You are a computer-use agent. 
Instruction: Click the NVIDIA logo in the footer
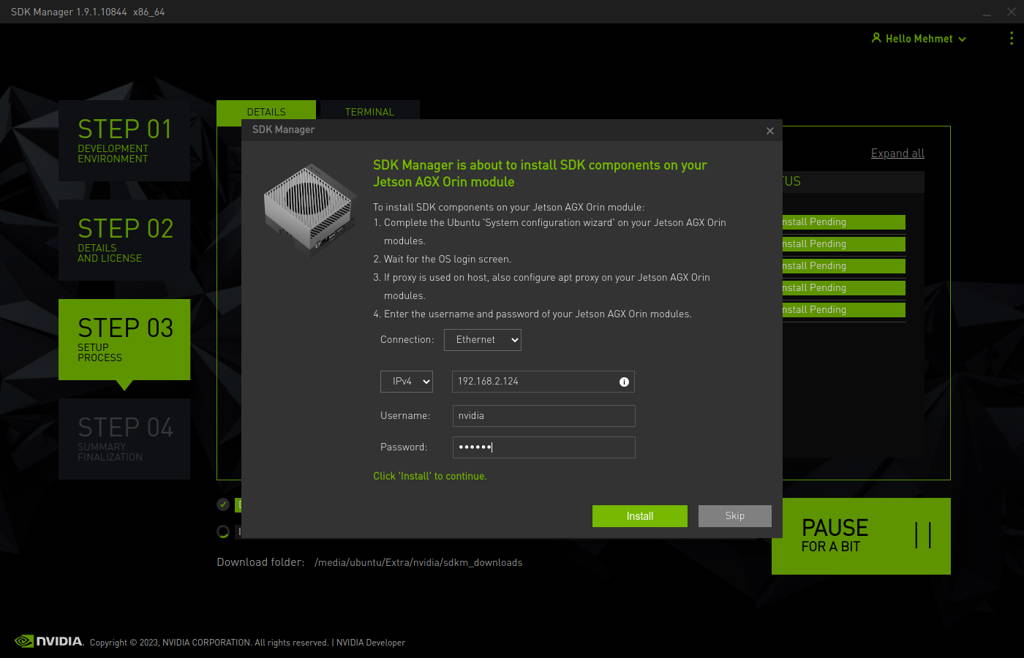pyautogui.click(x=49, y=641)
